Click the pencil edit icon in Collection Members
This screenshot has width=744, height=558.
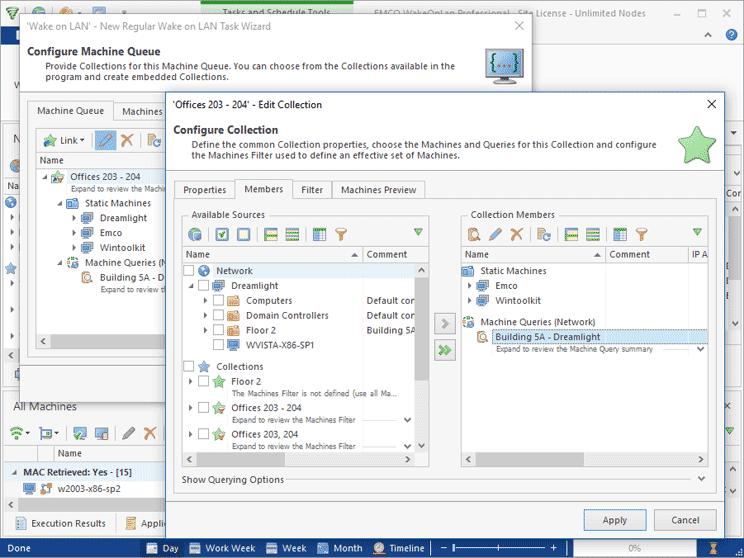[x=495, y=235]
